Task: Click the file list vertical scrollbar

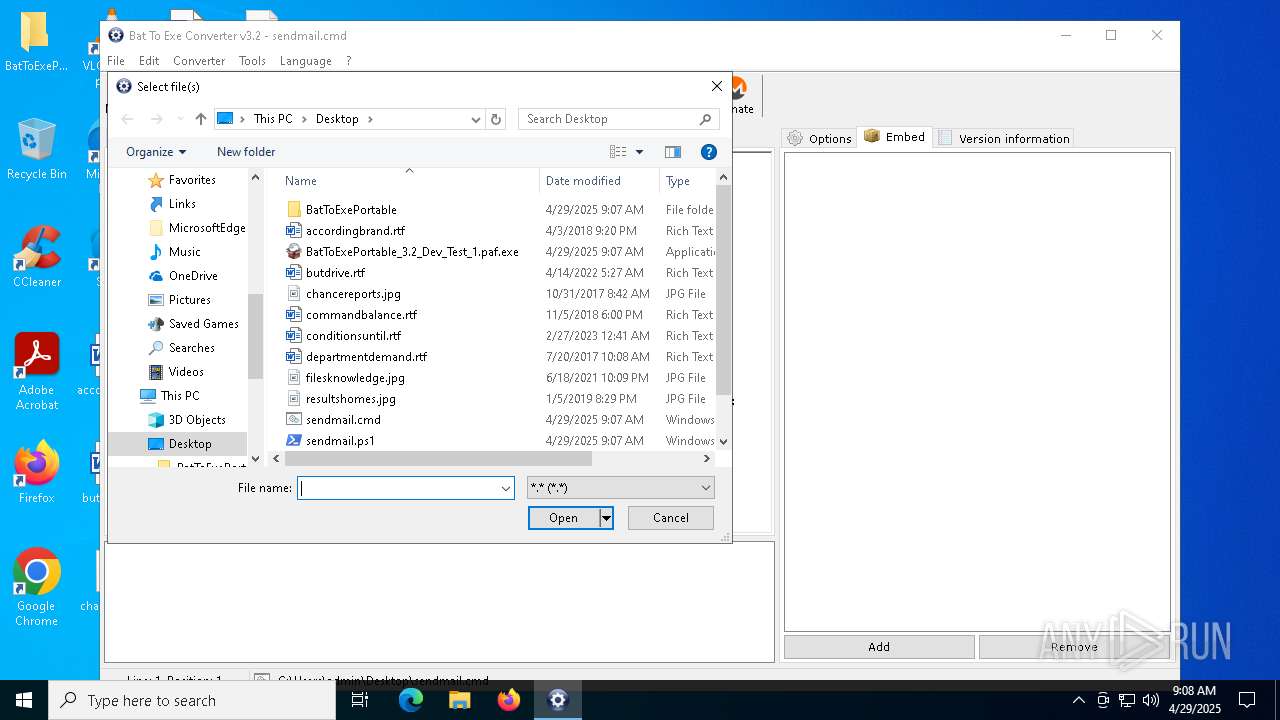Action: tap(724, 290)
